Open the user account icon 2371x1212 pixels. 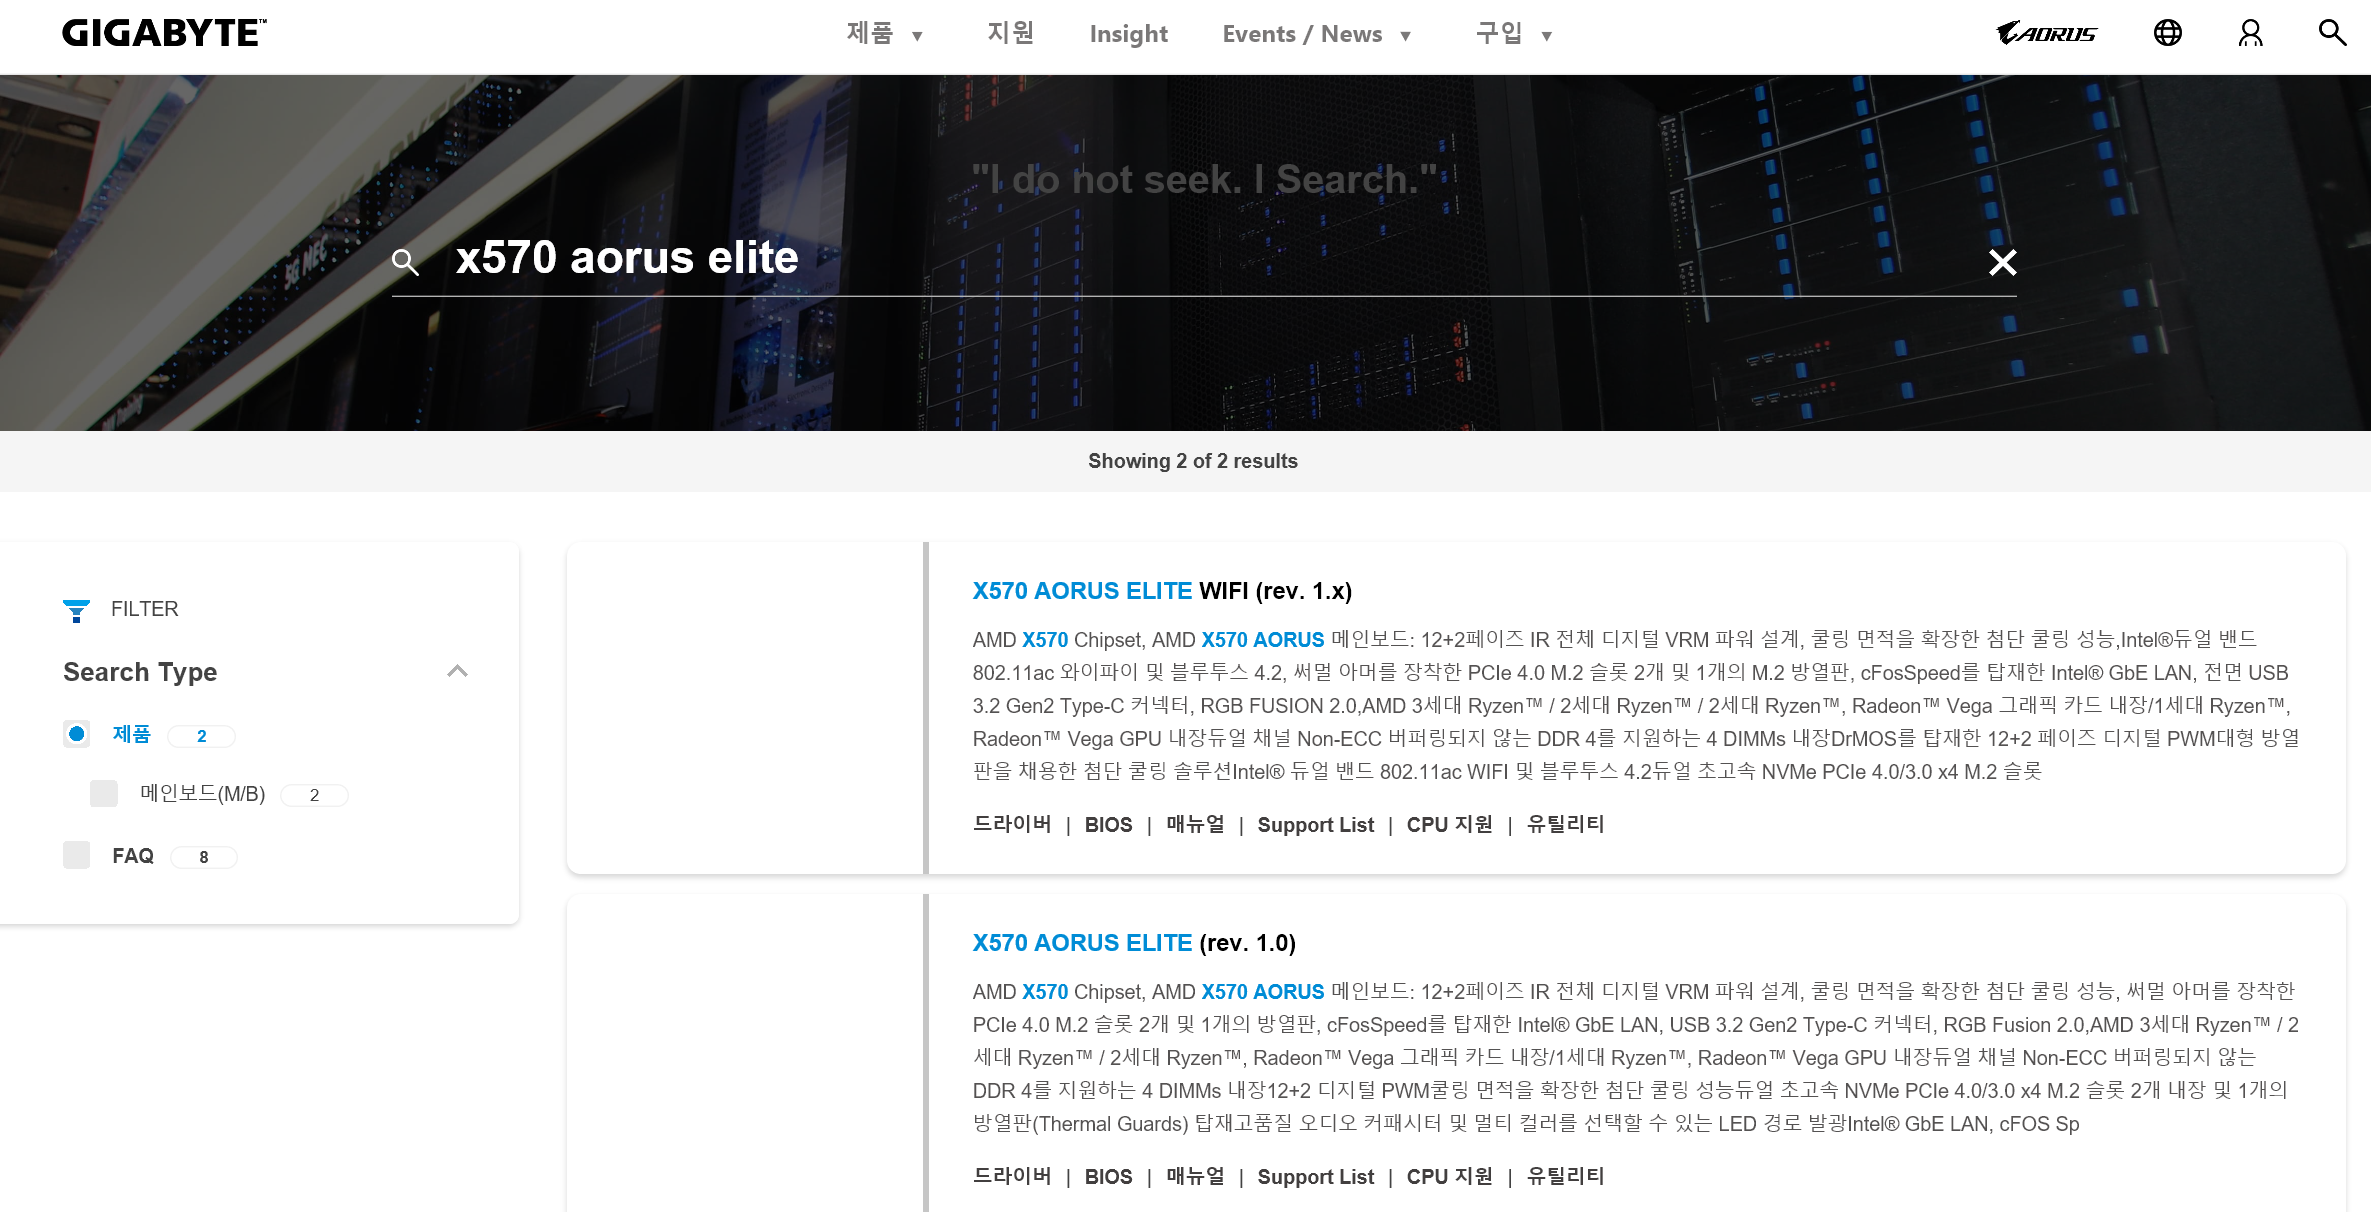[x=2250, y=33]
